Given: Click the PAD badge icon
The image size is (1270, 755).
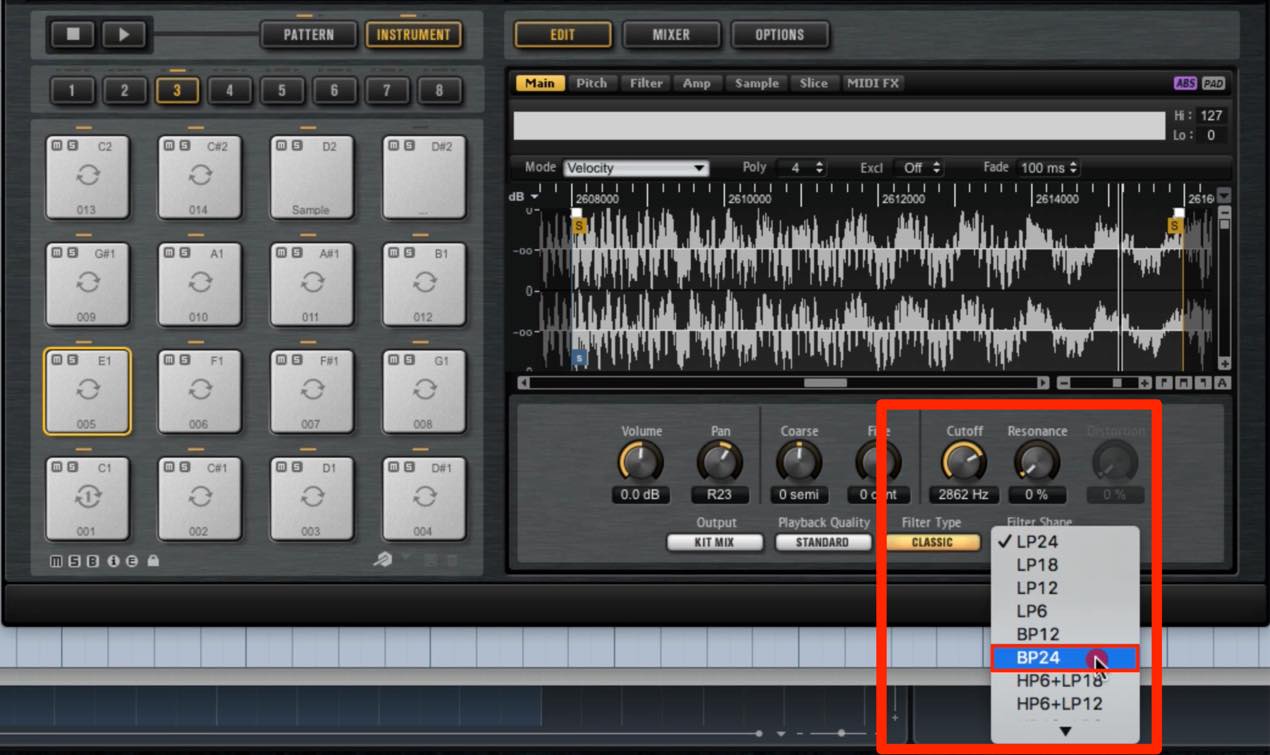Looking at the screenshot, I should 1213,84.
